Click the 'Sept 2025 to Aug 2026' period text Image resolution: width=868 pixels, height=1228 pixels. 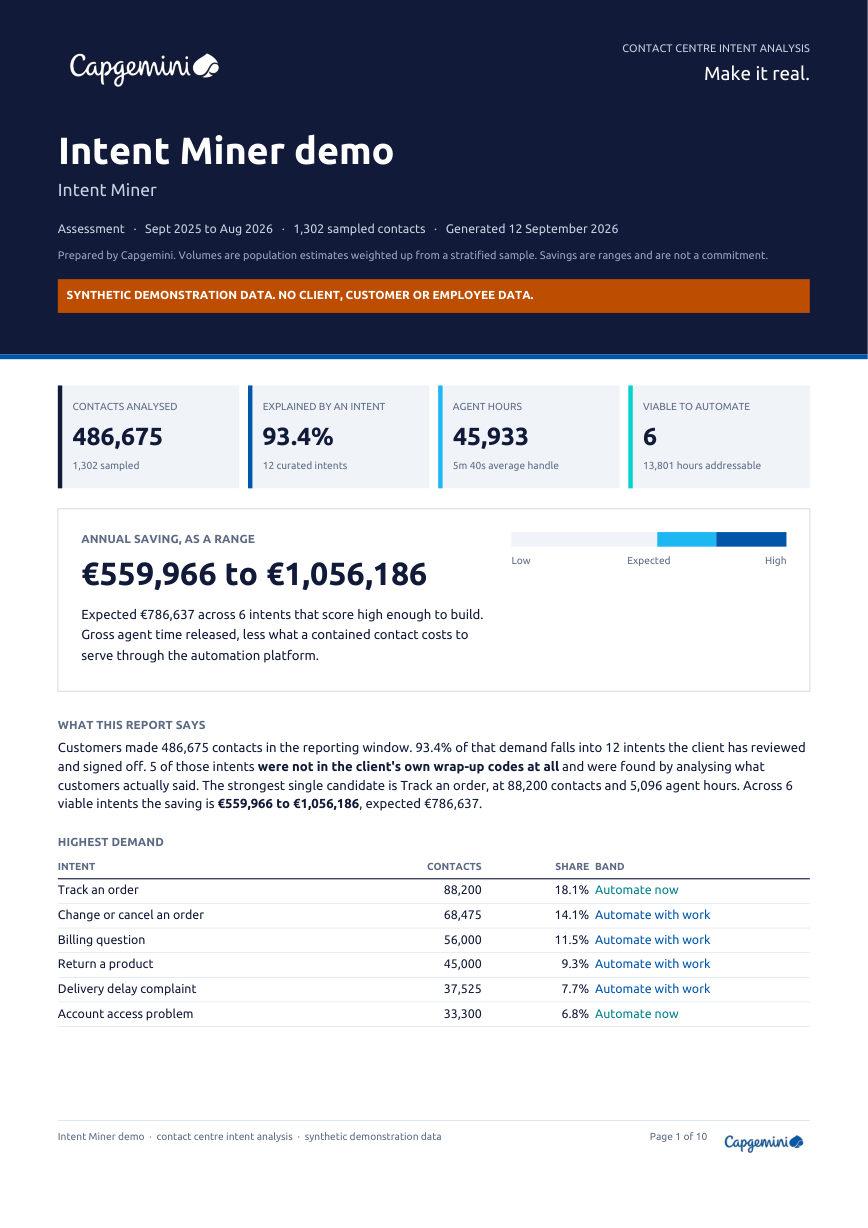209,229
